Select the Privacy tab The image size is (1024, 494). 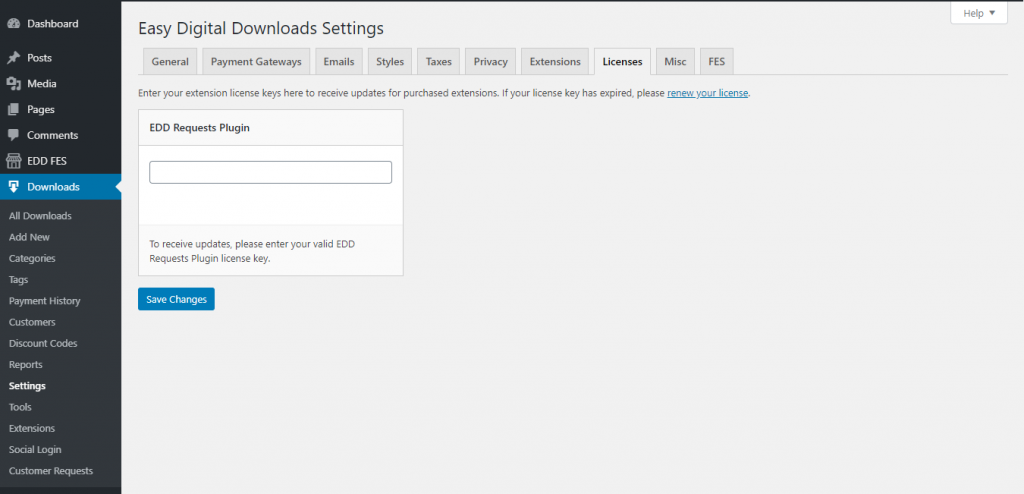click(490, 61)
